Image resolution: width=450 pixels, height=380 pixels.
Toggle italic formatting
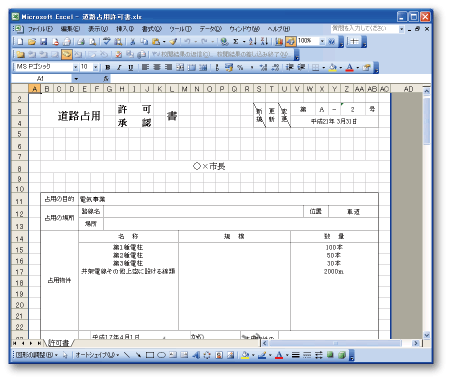tap(119, 67)
